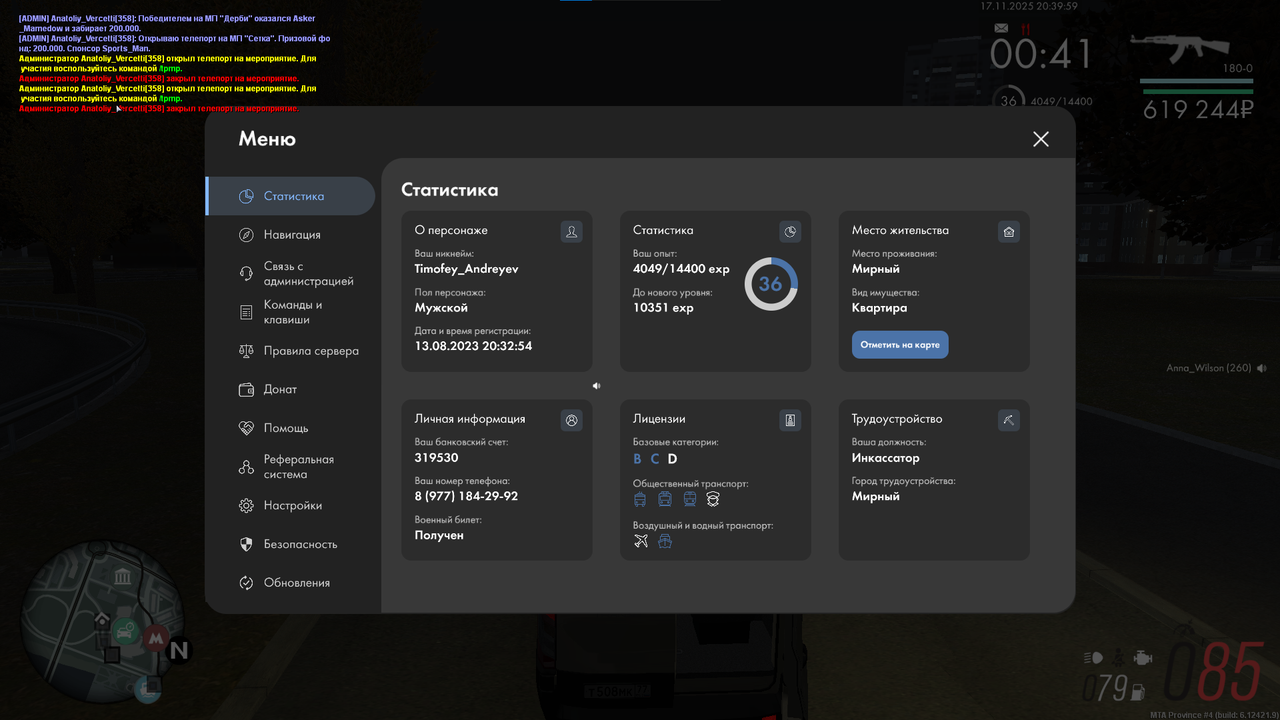Image resolution: width=1280 pixels, height=720 pixels.
Task: Click the Получен military ticket status
Action: (x=439, y=535)
